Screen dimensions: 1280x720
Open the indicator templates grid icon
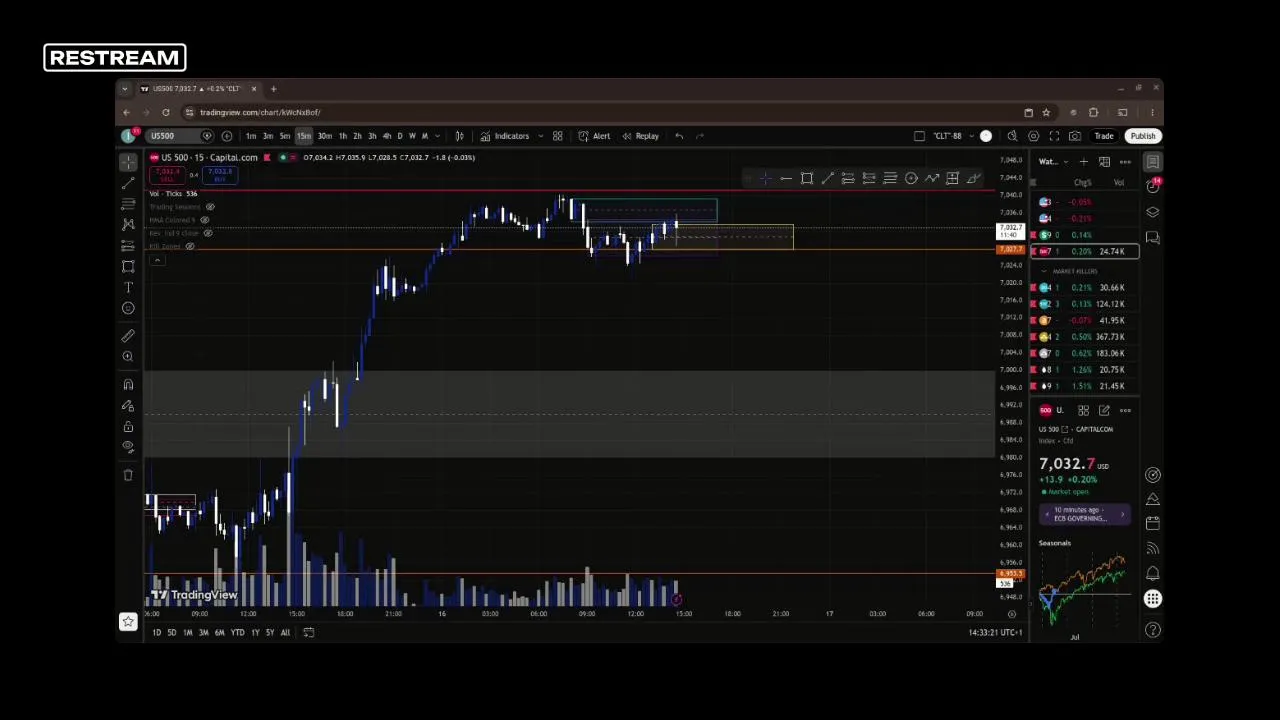[x=558, y=136]
